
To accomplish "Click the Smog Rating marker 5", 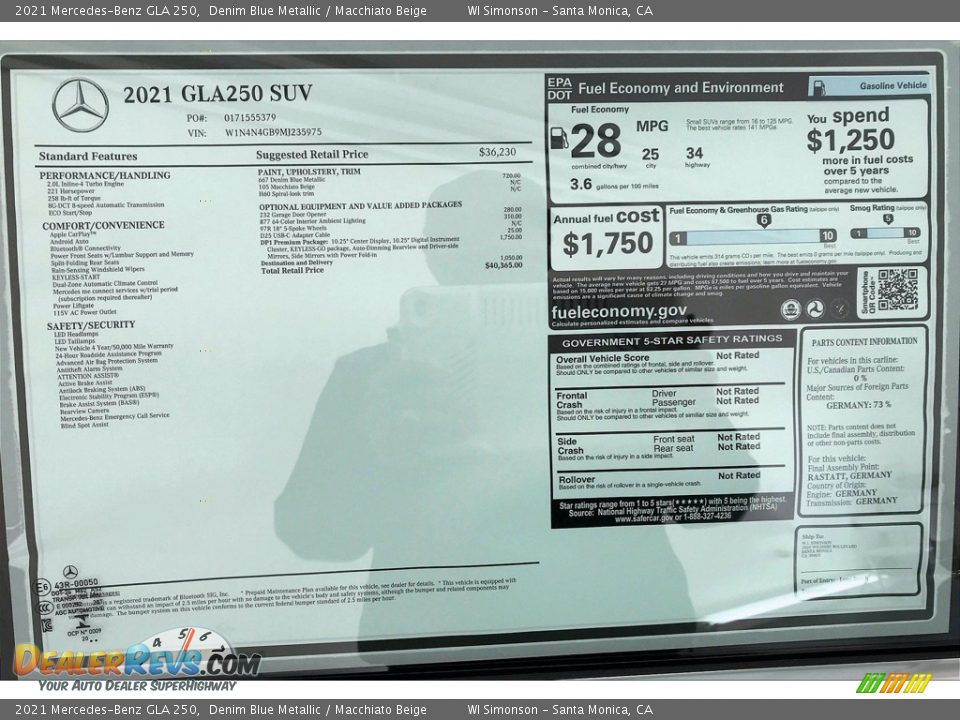I will 888,219.
